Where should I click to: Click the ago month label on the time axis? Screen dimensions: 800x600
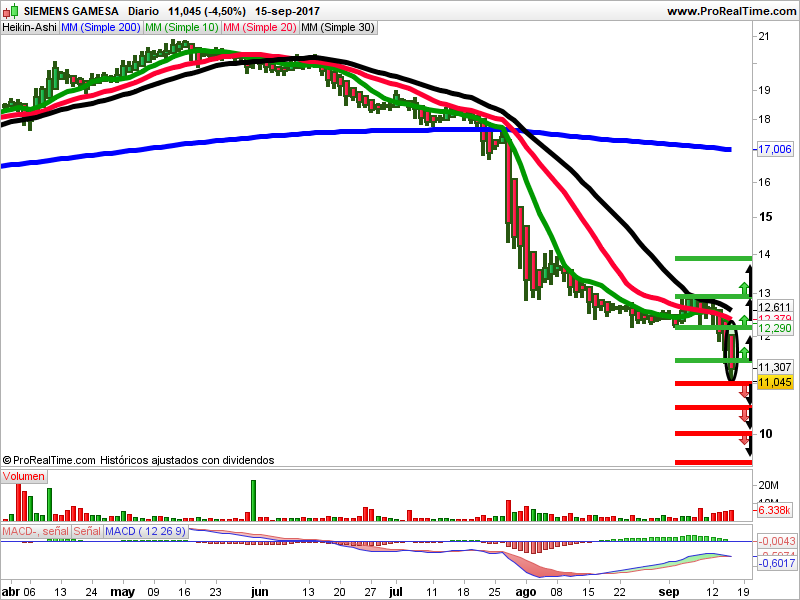click(526, 592)
